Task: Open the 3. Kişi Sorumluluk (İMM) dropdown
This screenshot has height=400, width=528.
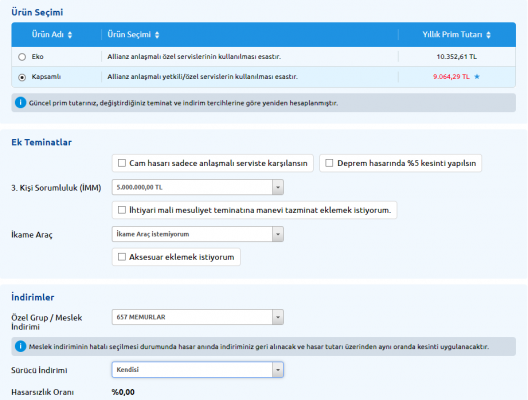Action: (x=198, y=187)
